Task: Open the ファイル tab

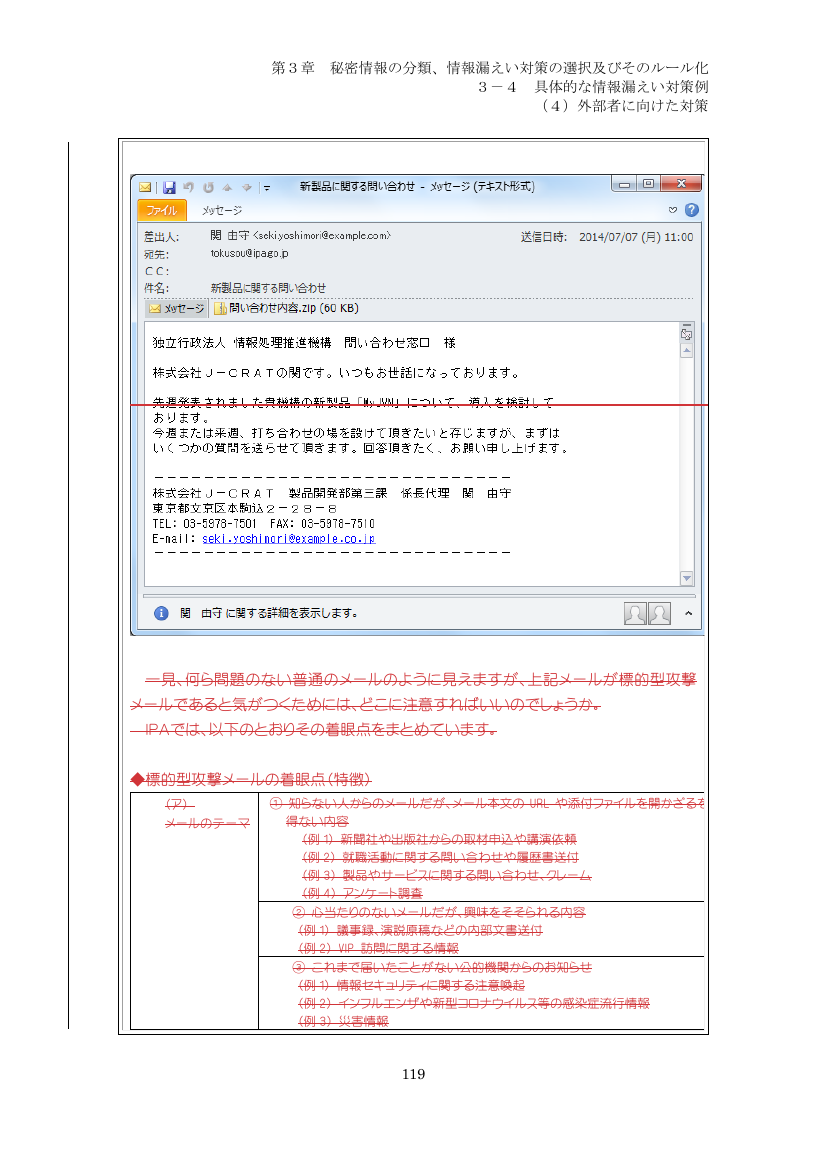Action: [x=161, y=210]
